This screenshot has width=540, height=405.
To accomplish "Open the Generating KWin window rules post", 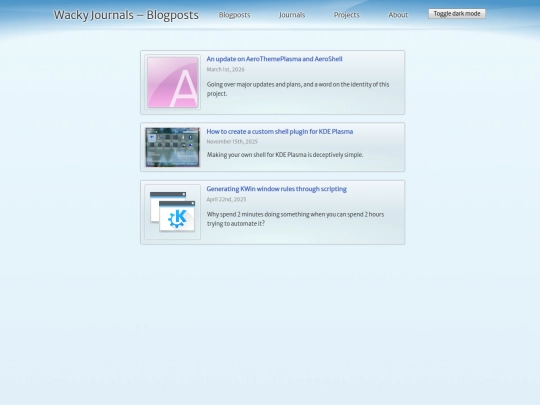I will pyautogui.click(x=277, y=189).
